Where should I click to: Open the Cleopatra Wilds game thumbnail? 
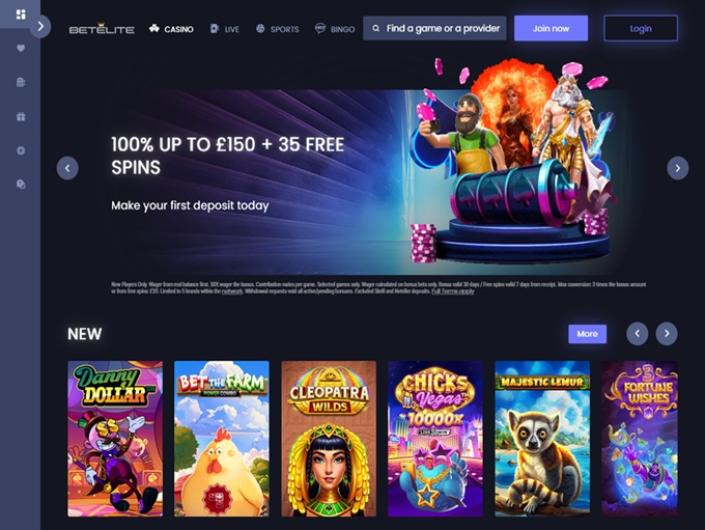click(329, 438)
